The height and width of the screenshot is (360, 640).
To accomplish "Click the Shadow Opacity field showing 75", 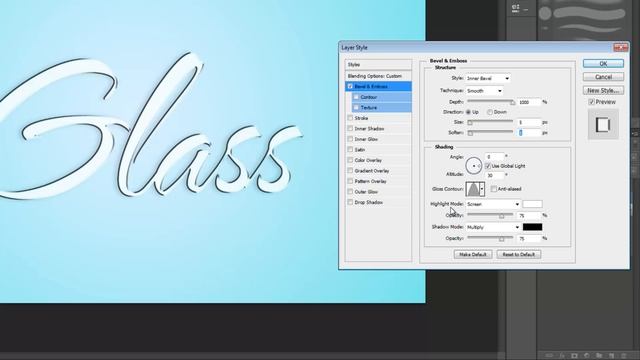I will point(529,238).
